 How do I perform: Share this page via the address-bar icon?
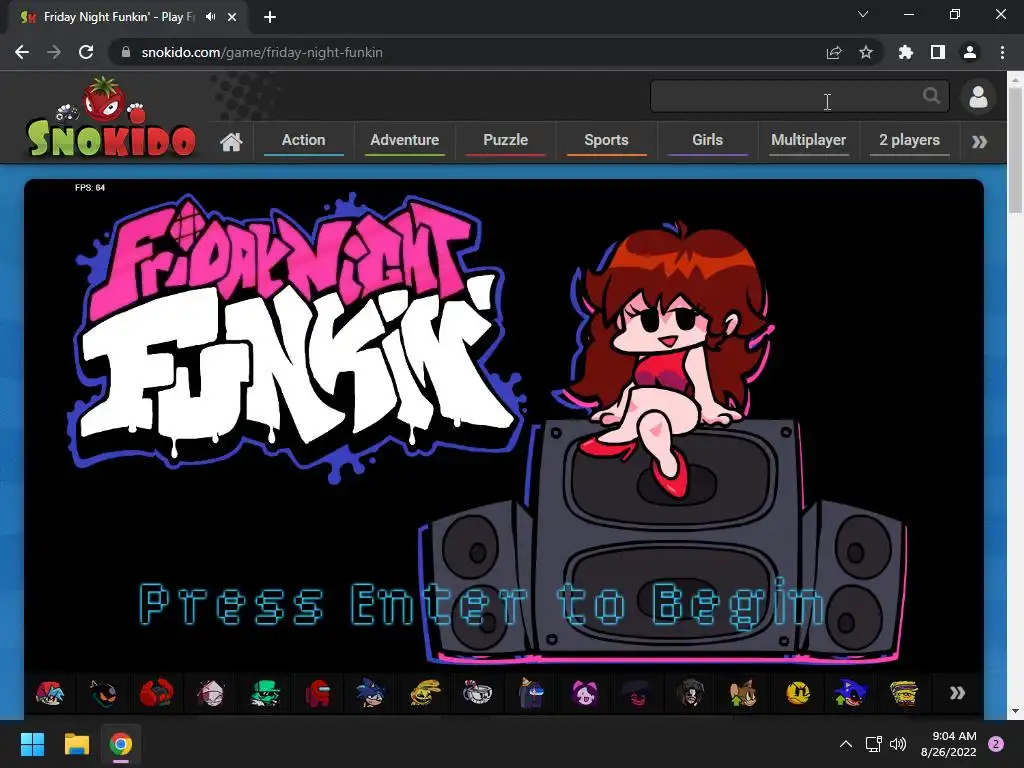(x=834, y=52)
